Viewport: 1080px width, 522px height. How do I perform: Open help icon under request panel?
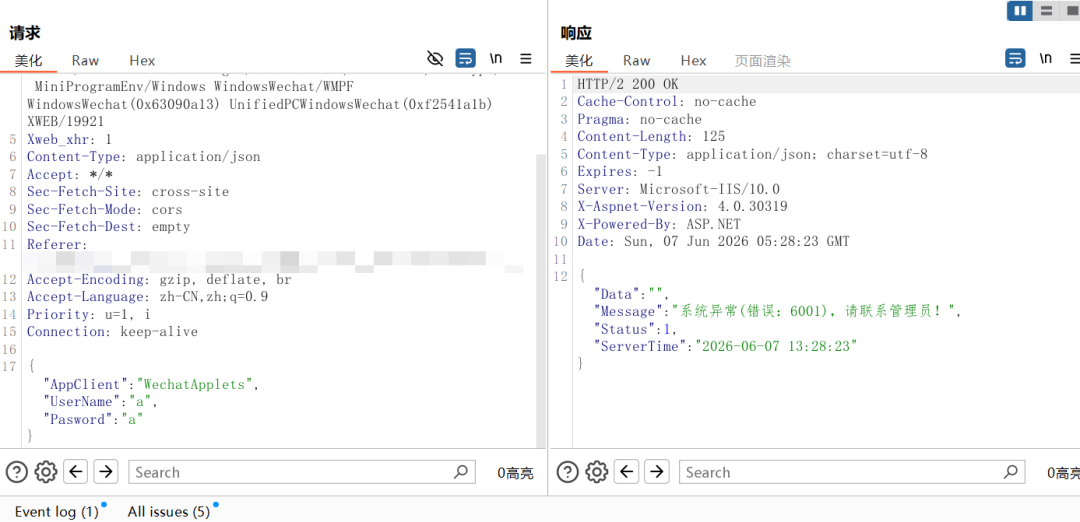coord(17,472)
